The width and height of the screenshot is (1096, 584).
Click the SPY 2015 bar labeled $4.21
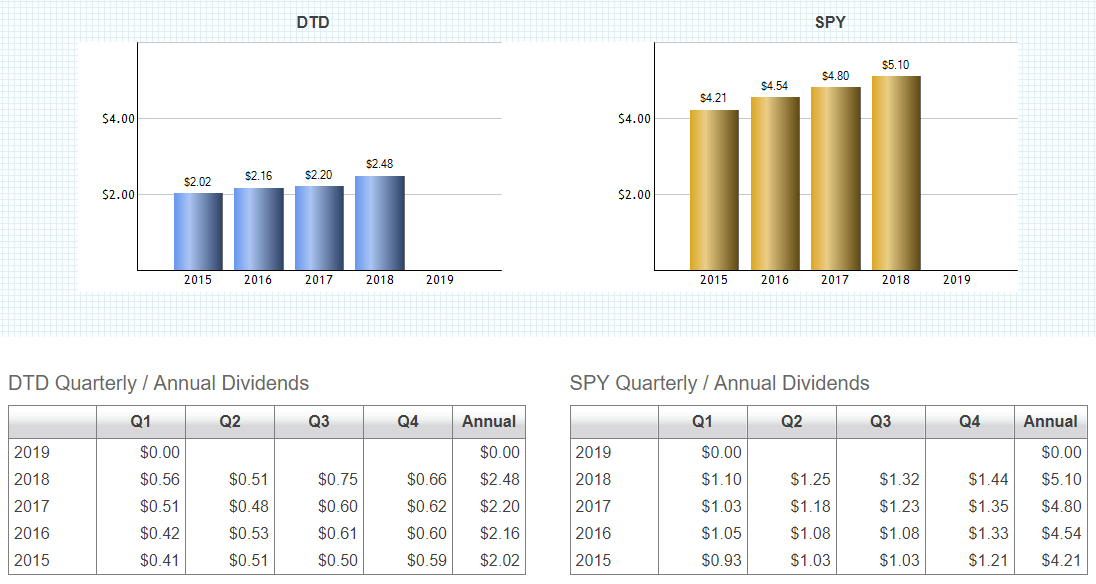(714, 190)
